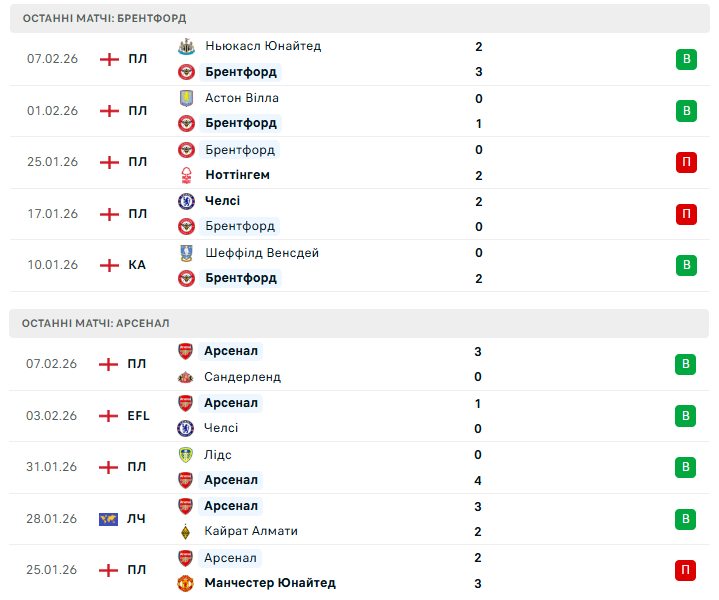Click the Aston Villa club crest
The height and width of the screenshot is (600, 719).
pyautogui.click(x=186, y=98)
